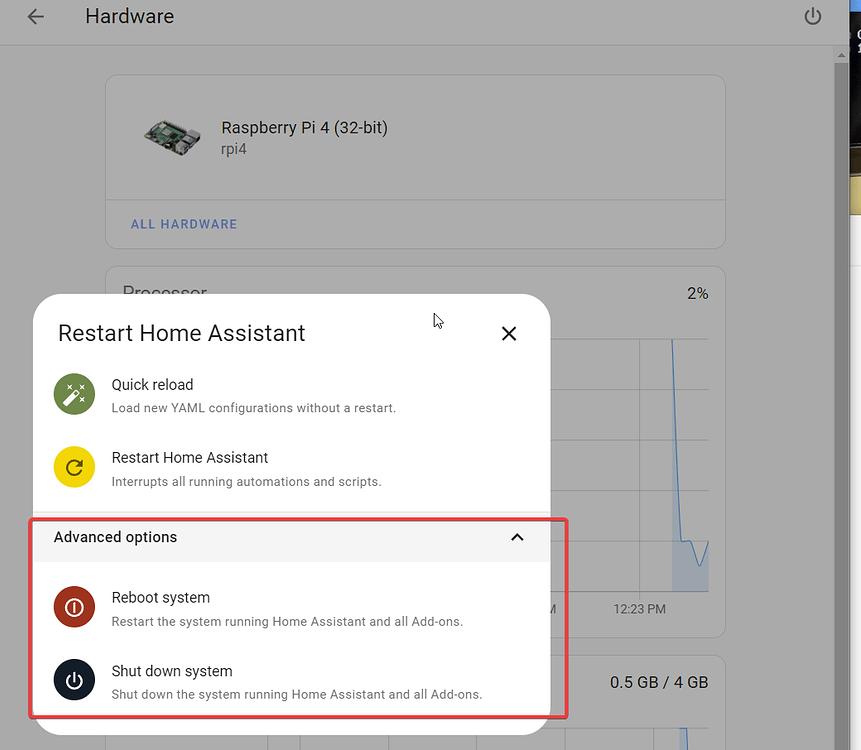This screenshot has width=861, height=750.
Task: Click the red Reboot system icon
Action: pyautogui.click(x=74, y=607)
